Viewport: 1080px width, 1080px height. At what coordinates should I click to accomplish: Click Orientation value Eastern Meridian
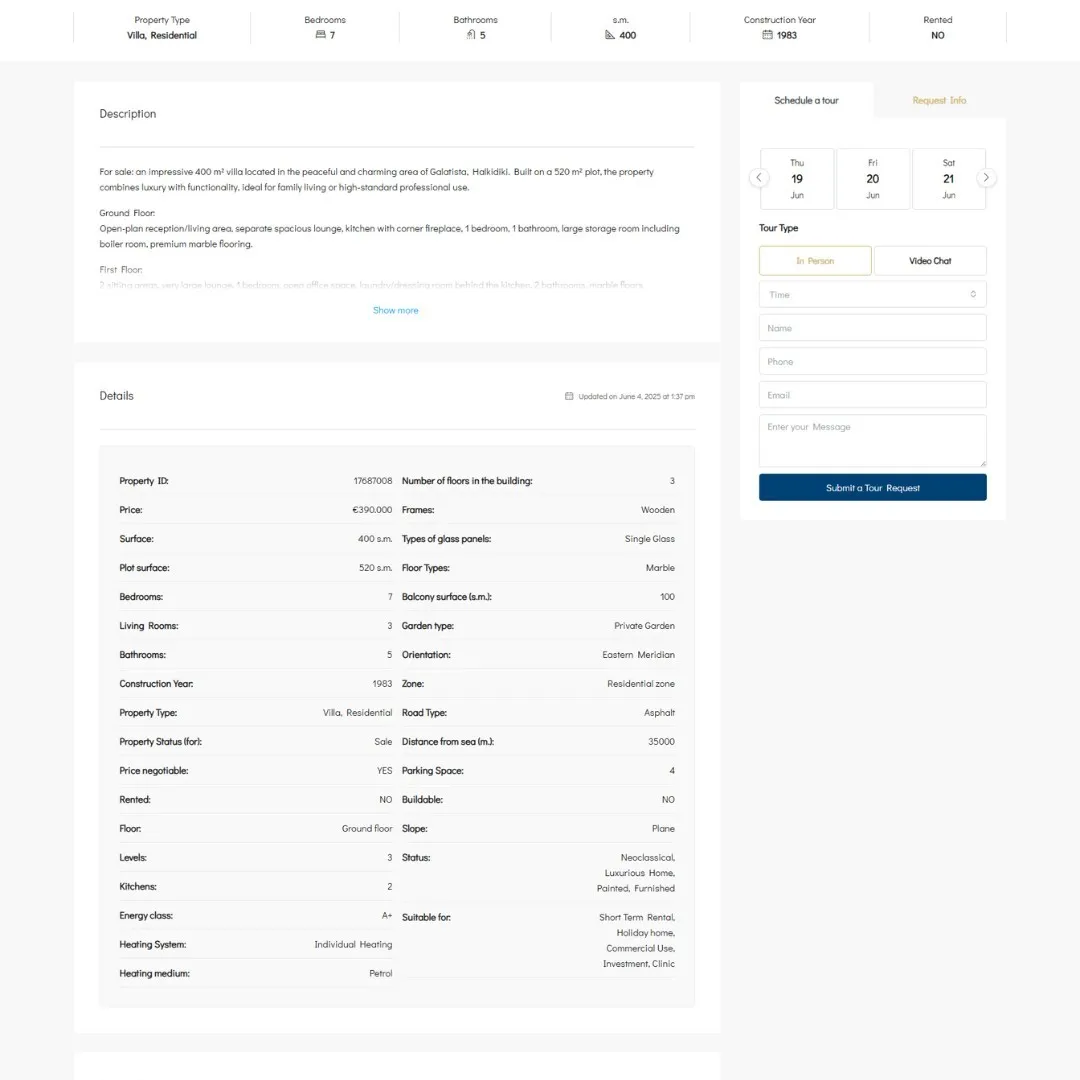638,654
